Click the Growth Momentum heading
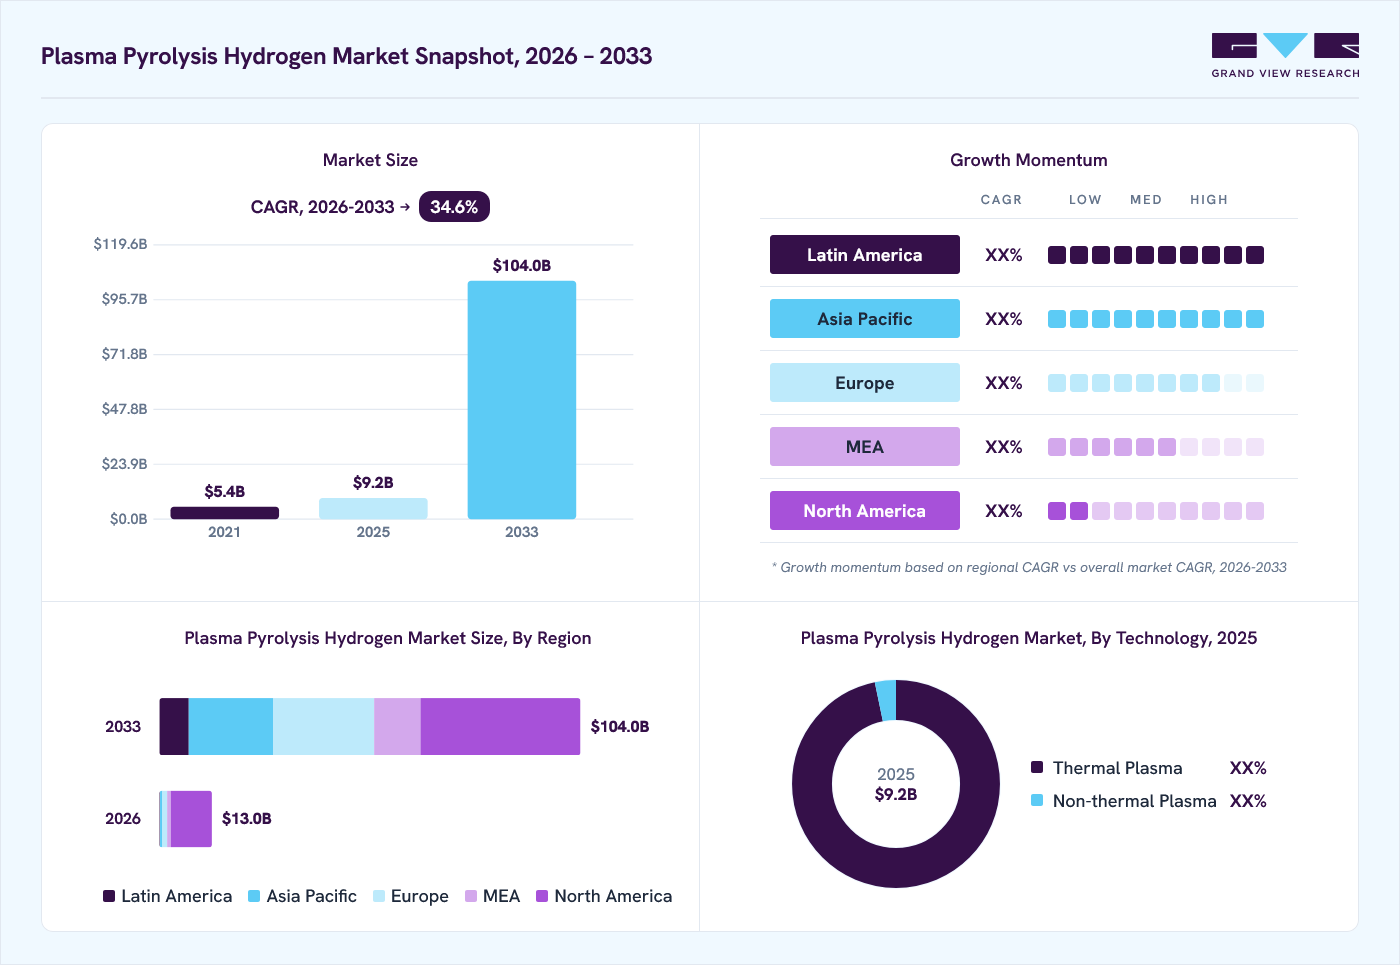This screenshot has height=965, width=1400. click(1029, 160)
